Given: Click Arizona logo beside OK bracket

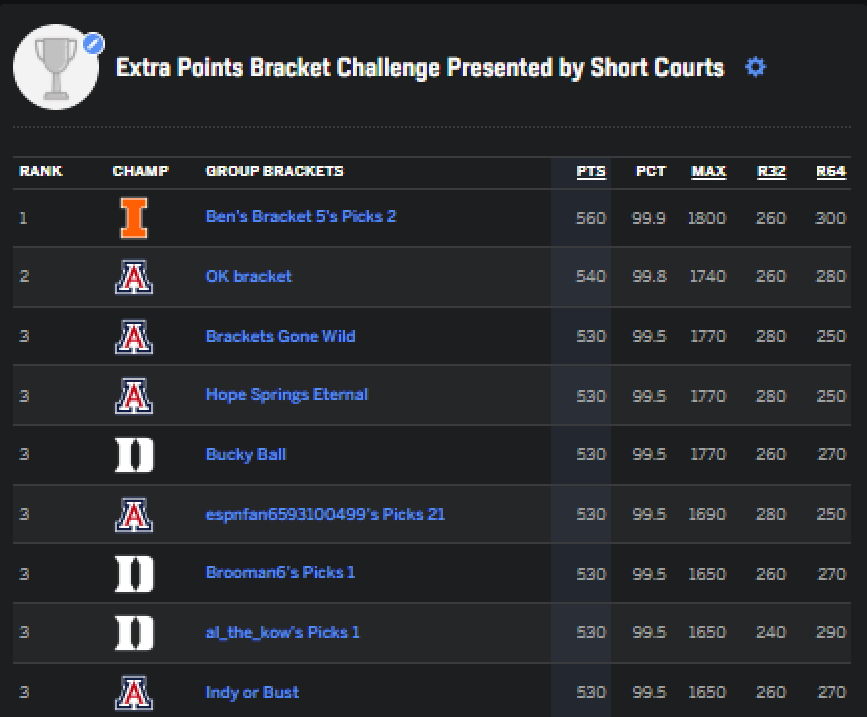Looking at the screenshot, I should pos(134,277).
